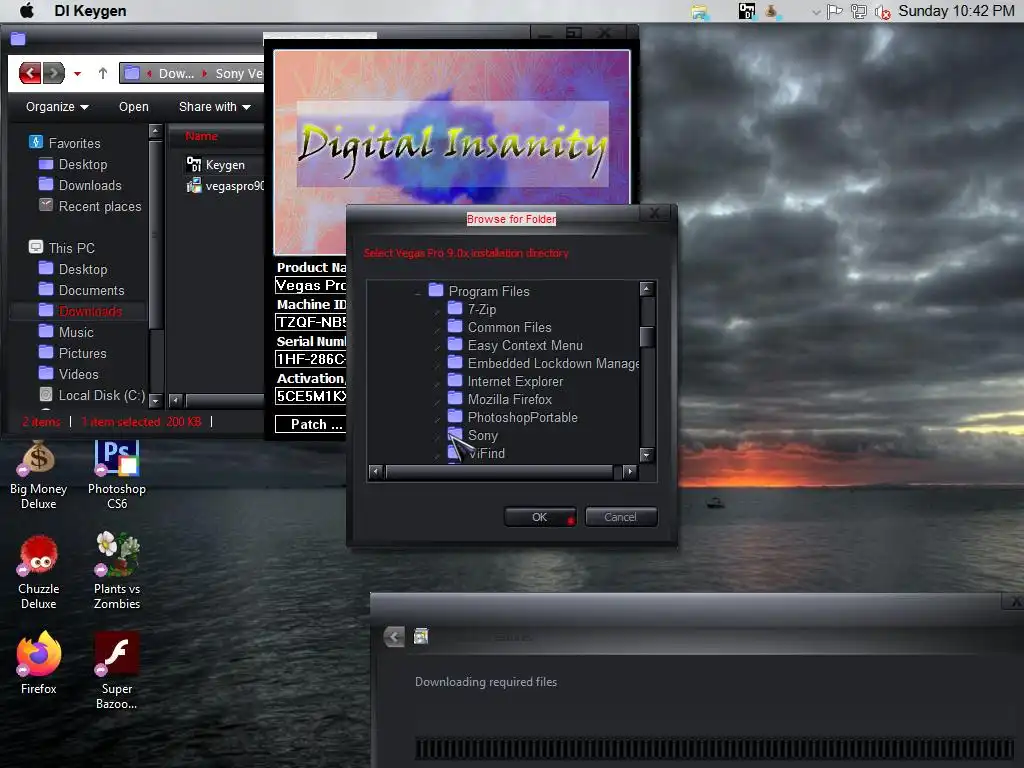Click the flag notification tray icon
Screen dimensions: 1024x768
click(x=834, y=12)
